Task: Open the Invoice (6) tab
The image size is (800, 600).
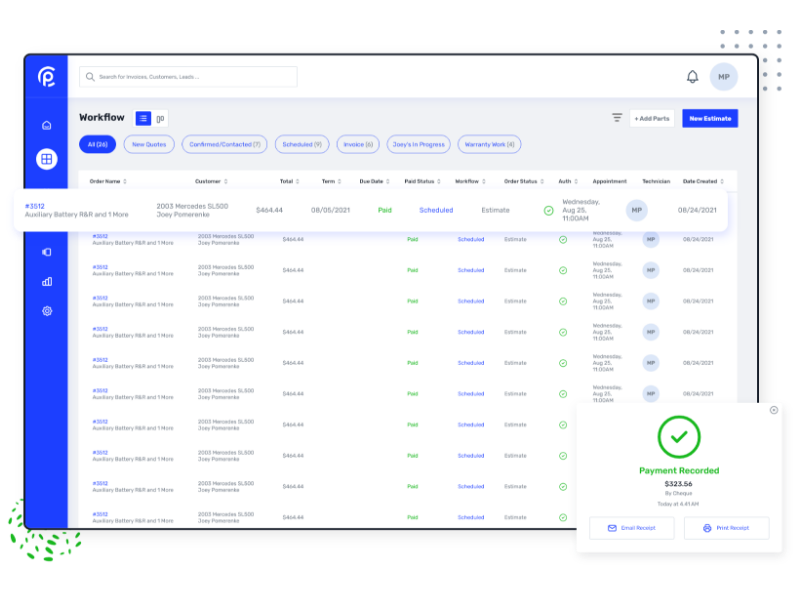Action: tap(357, 144)
